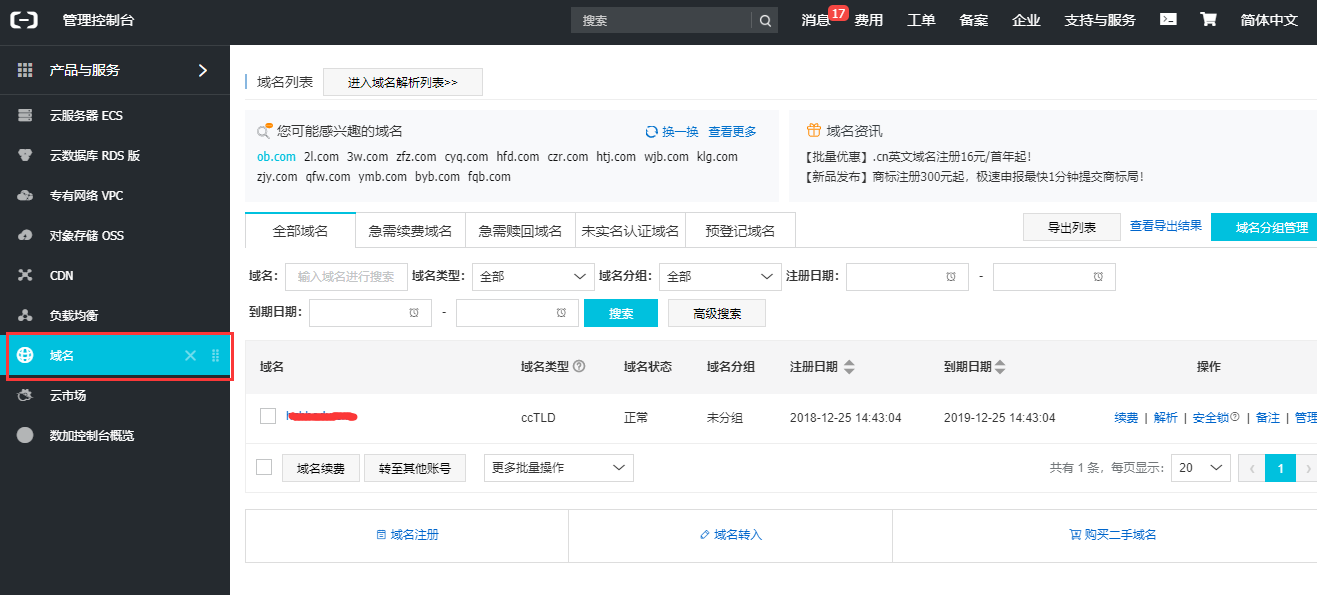Open the 更多批量操作 dropdown

[559, 468]
